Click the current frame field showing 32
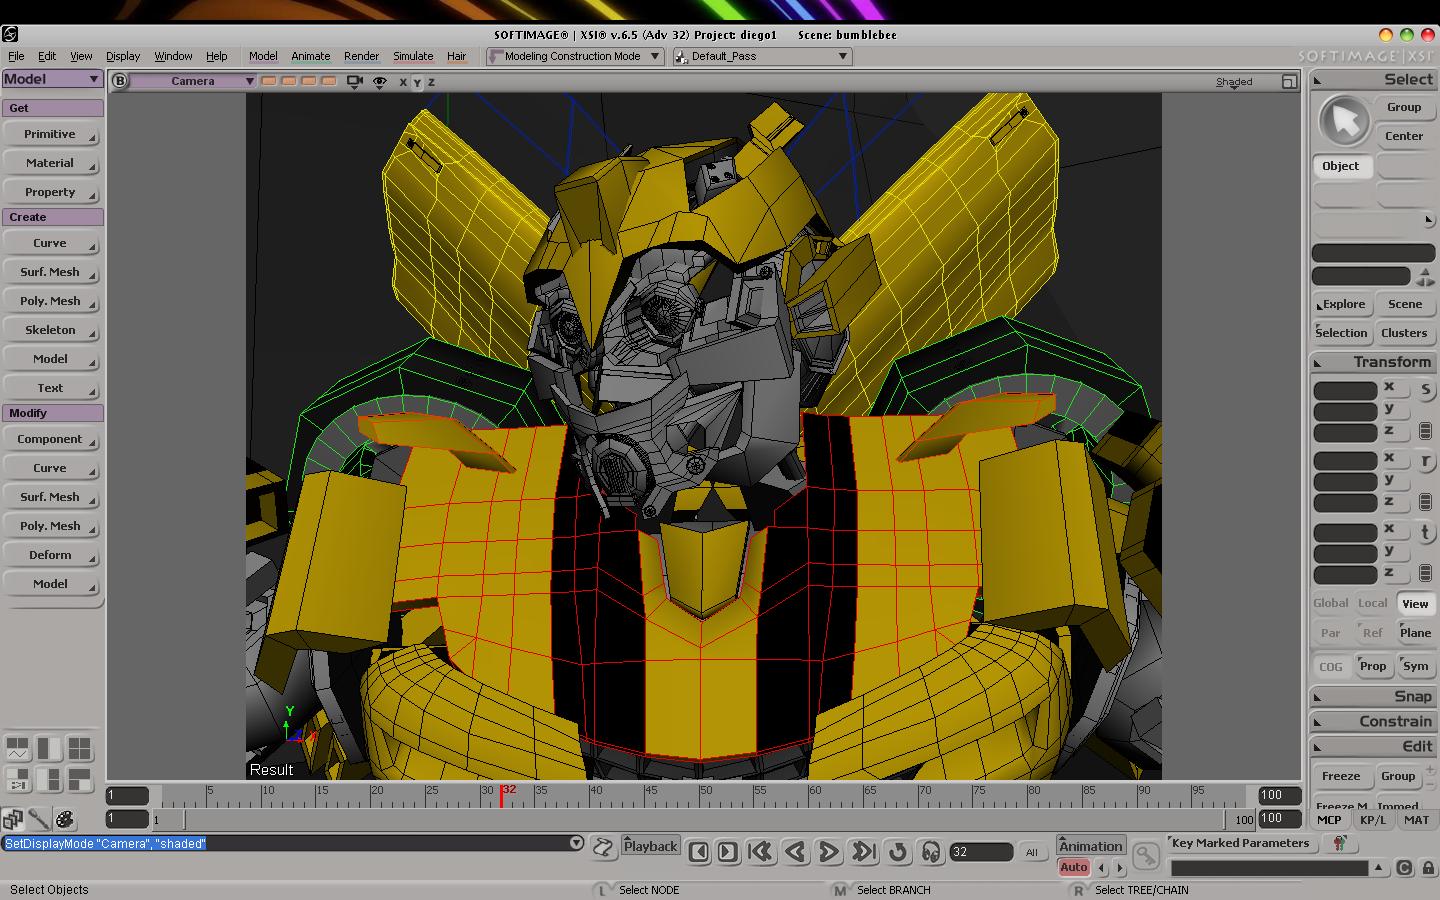 [x=981, y=852]
